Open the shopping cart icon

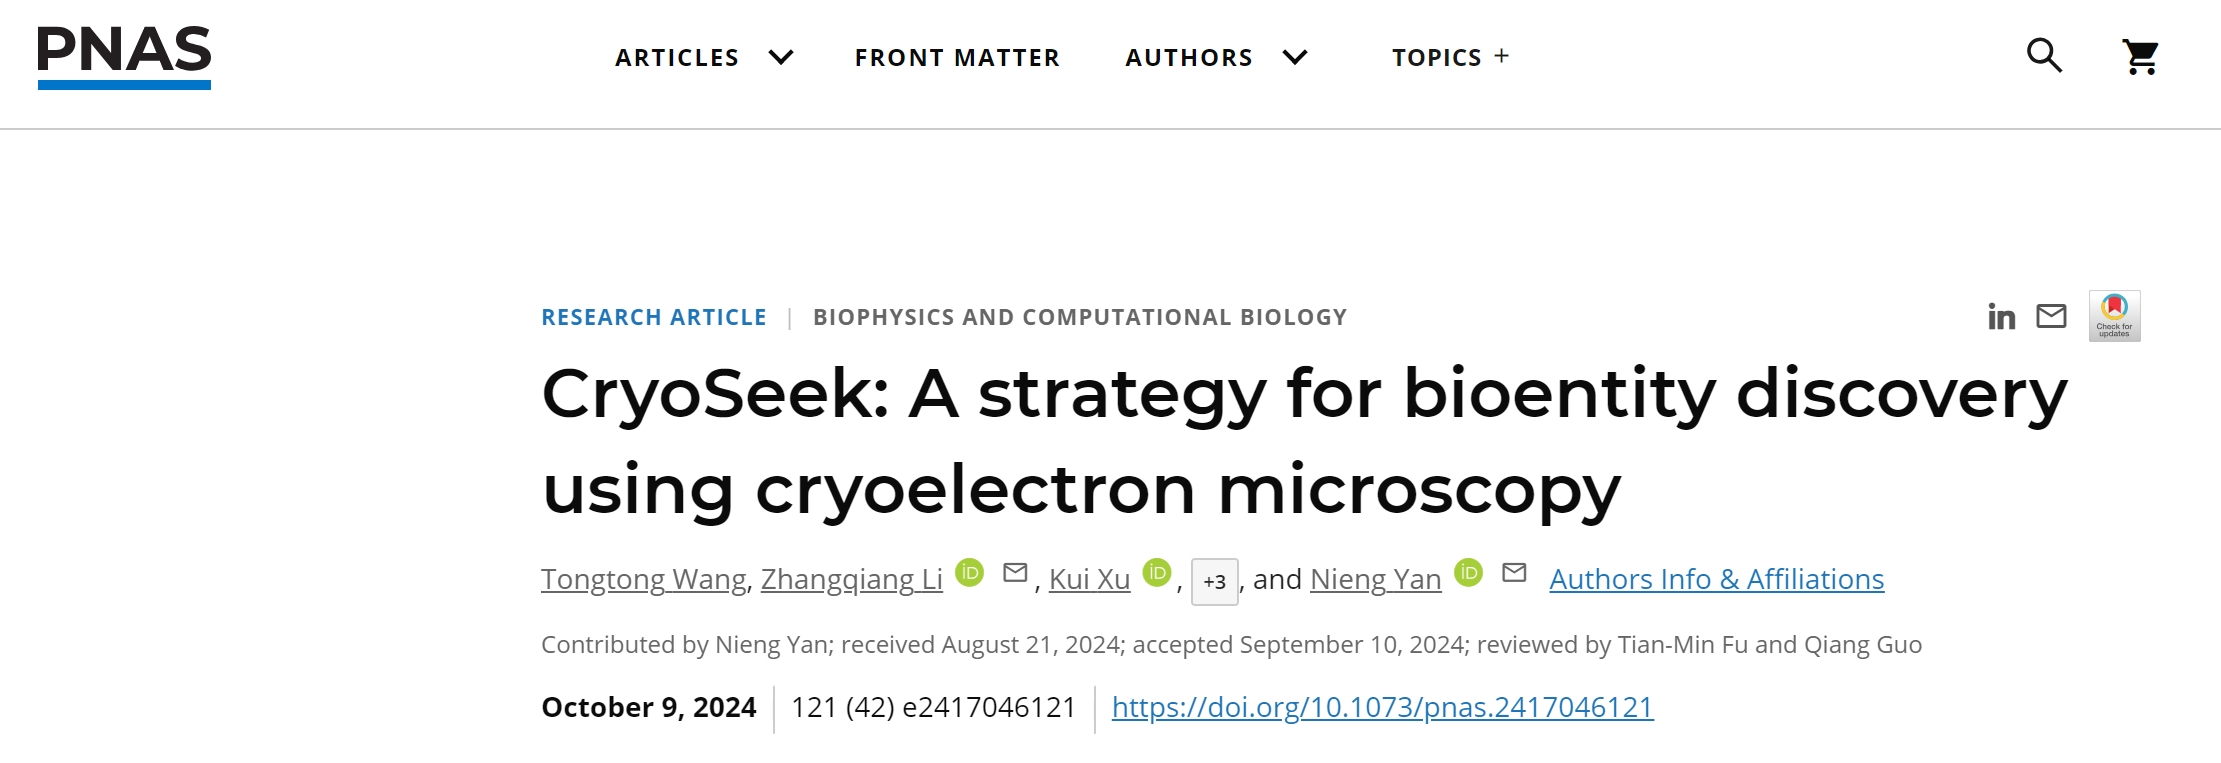click(2140, 57)
